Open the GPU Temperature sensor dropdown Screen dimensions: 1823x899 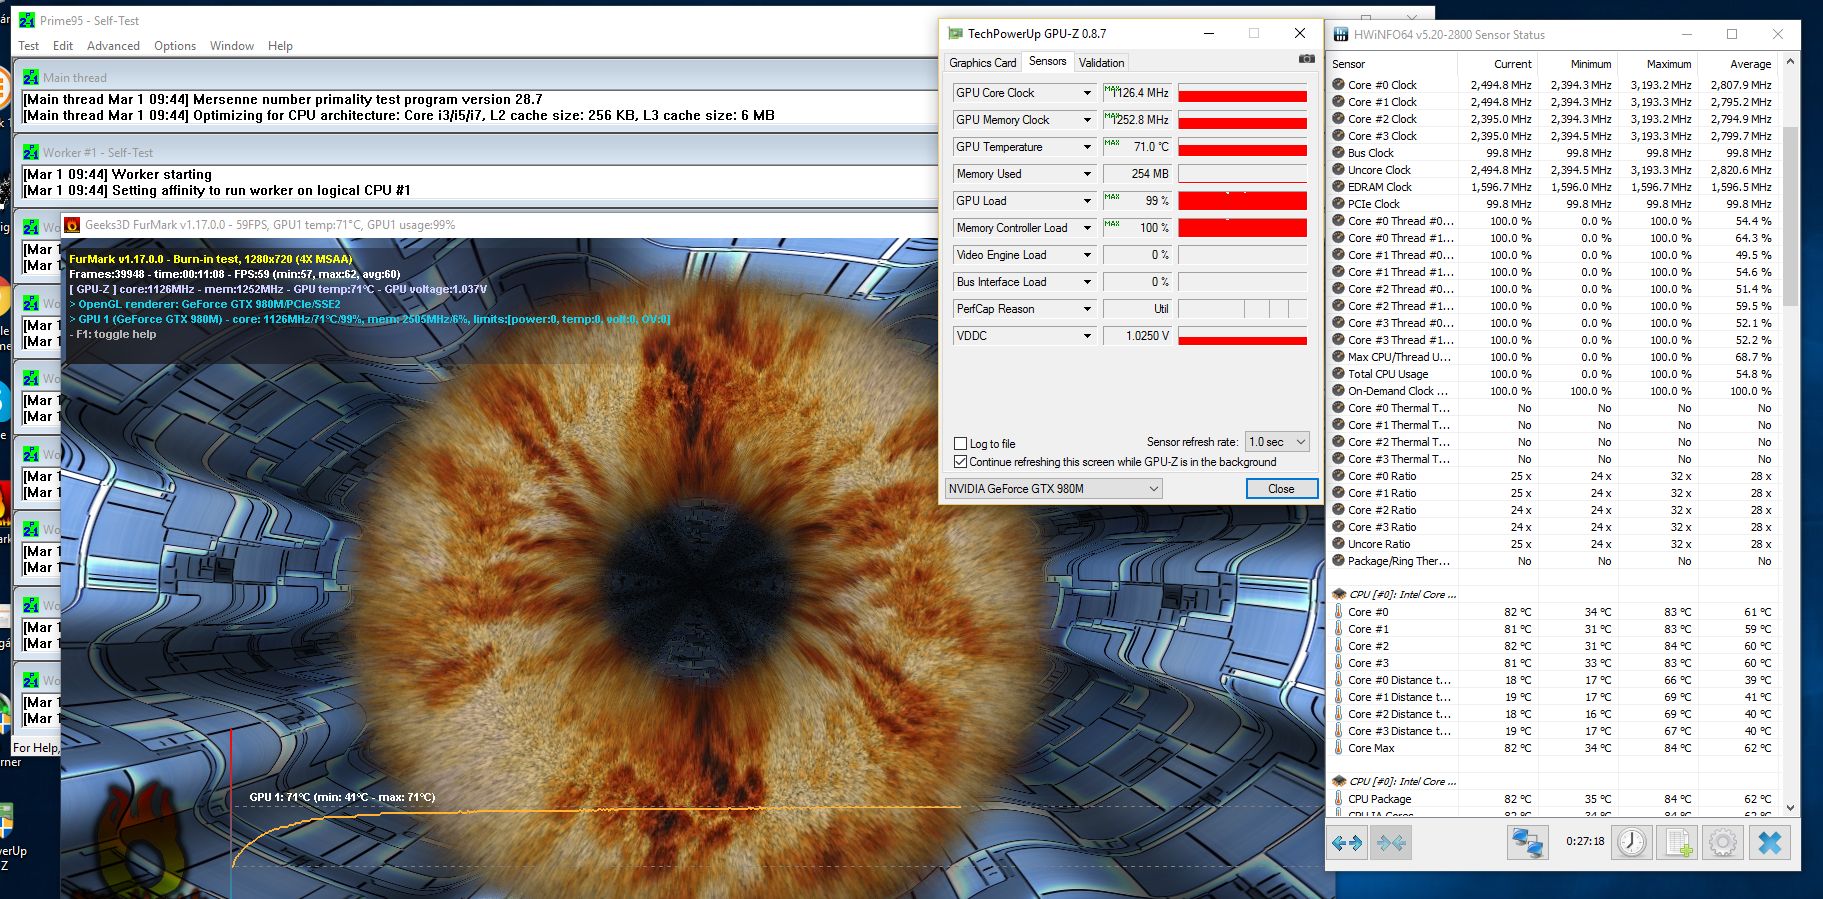(x=1087, y=147)
